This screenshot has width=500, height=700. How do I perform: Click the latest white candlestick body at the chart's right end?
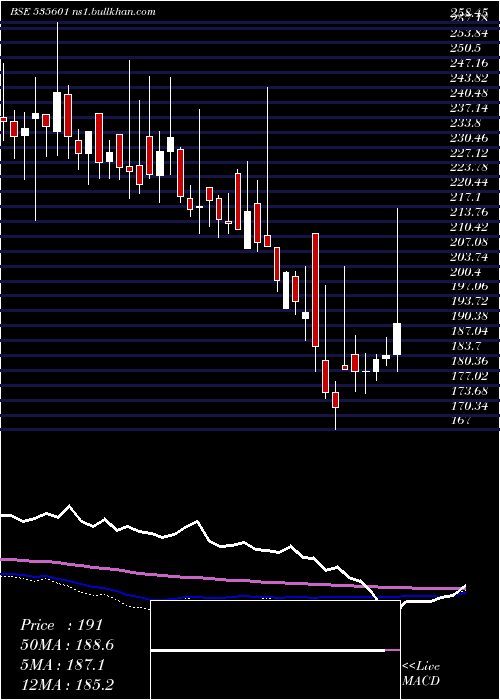(x=397, y=339)
